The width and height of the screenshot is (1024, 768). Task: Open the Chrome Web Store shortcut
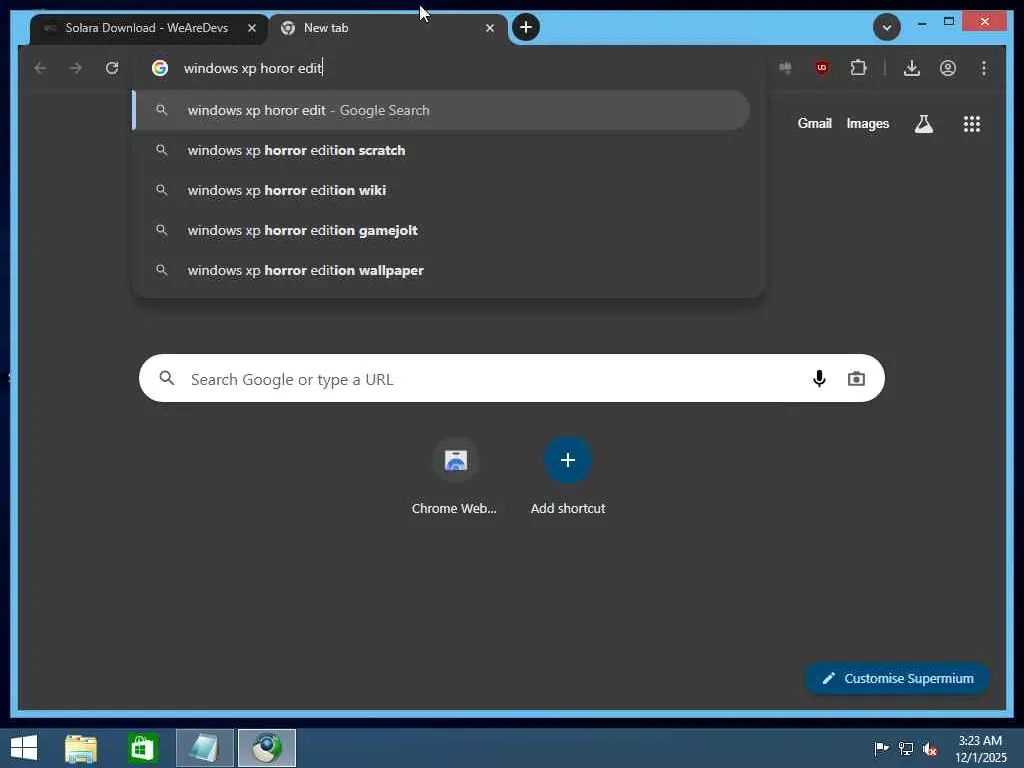click(x=455, y=477)
